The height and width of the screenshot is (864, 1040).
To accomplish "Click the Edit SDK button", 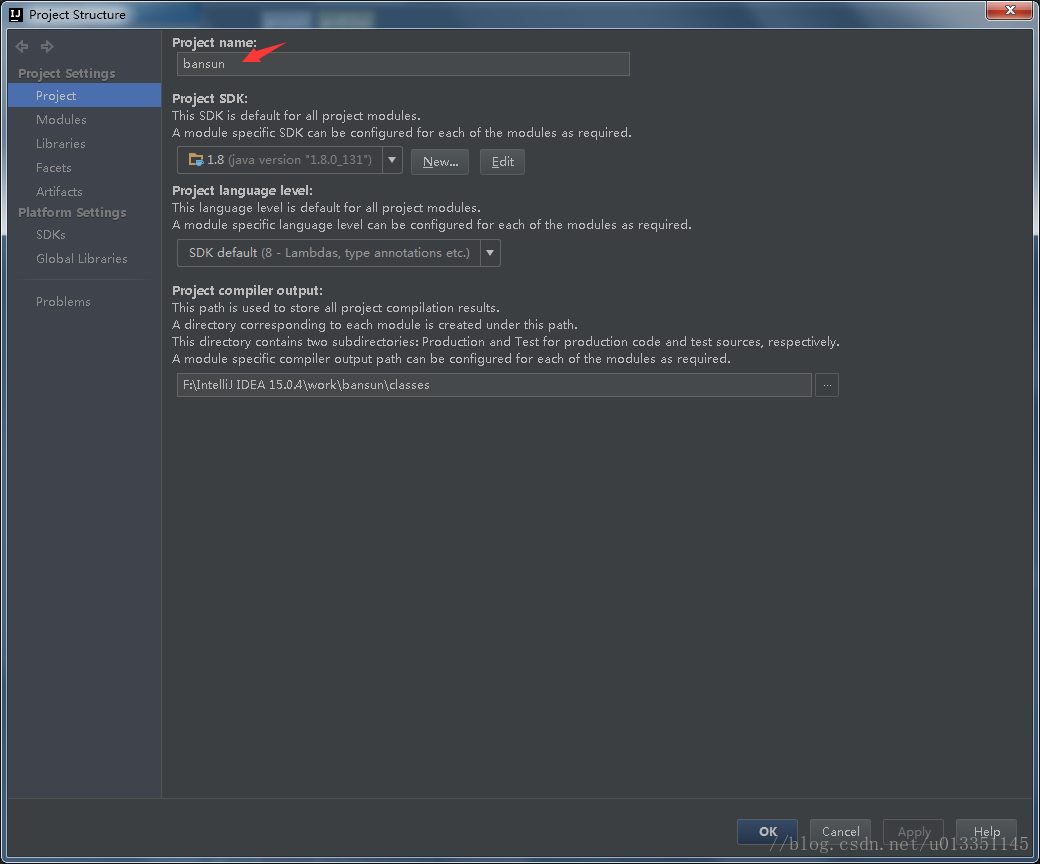I will [502, 162].
